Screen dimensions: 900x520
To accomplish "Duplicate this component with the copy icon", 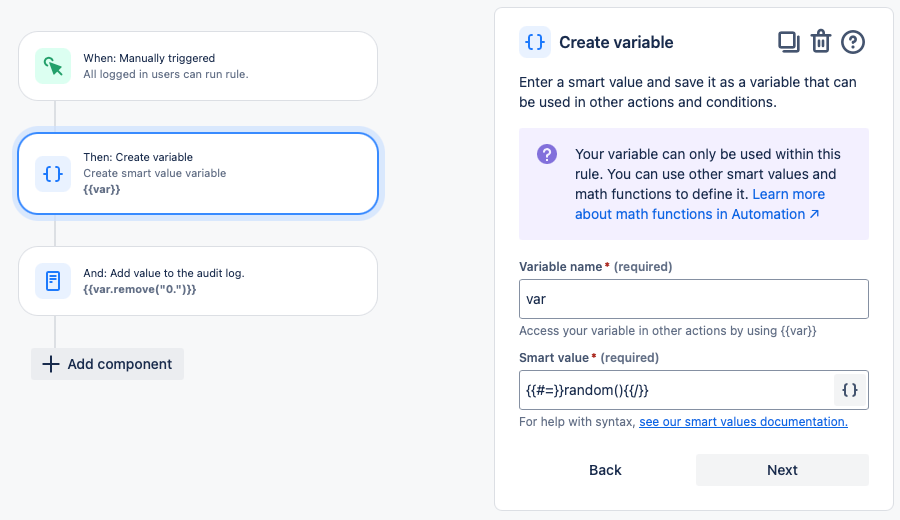I will [789, 42].
